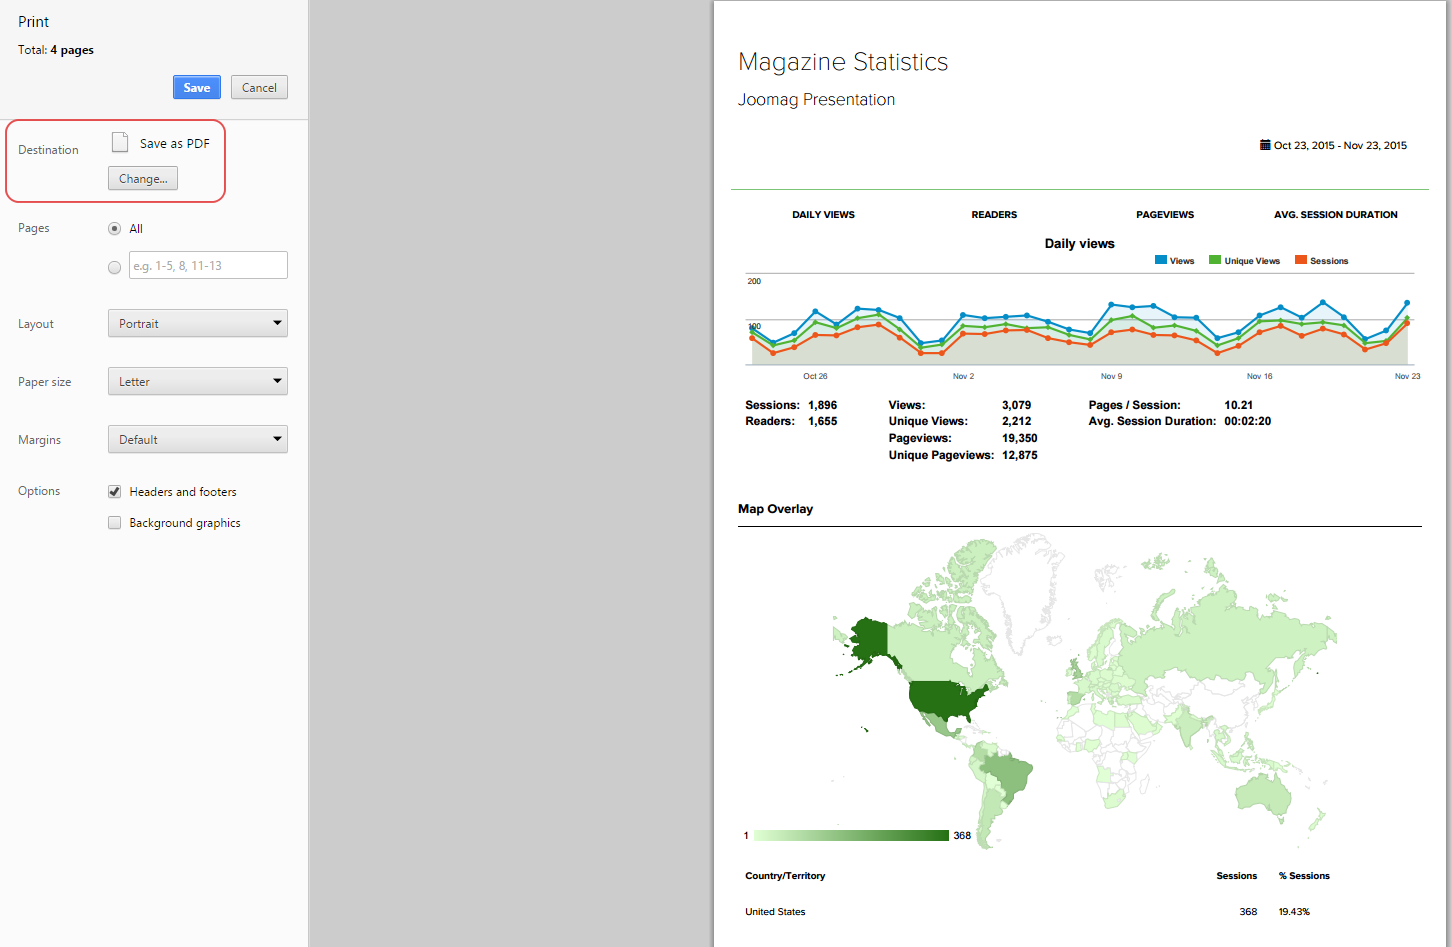Screen dimensions: 1452x947
Task: Click the green Unique Views legend square
Action: (x=1215, y=260)
